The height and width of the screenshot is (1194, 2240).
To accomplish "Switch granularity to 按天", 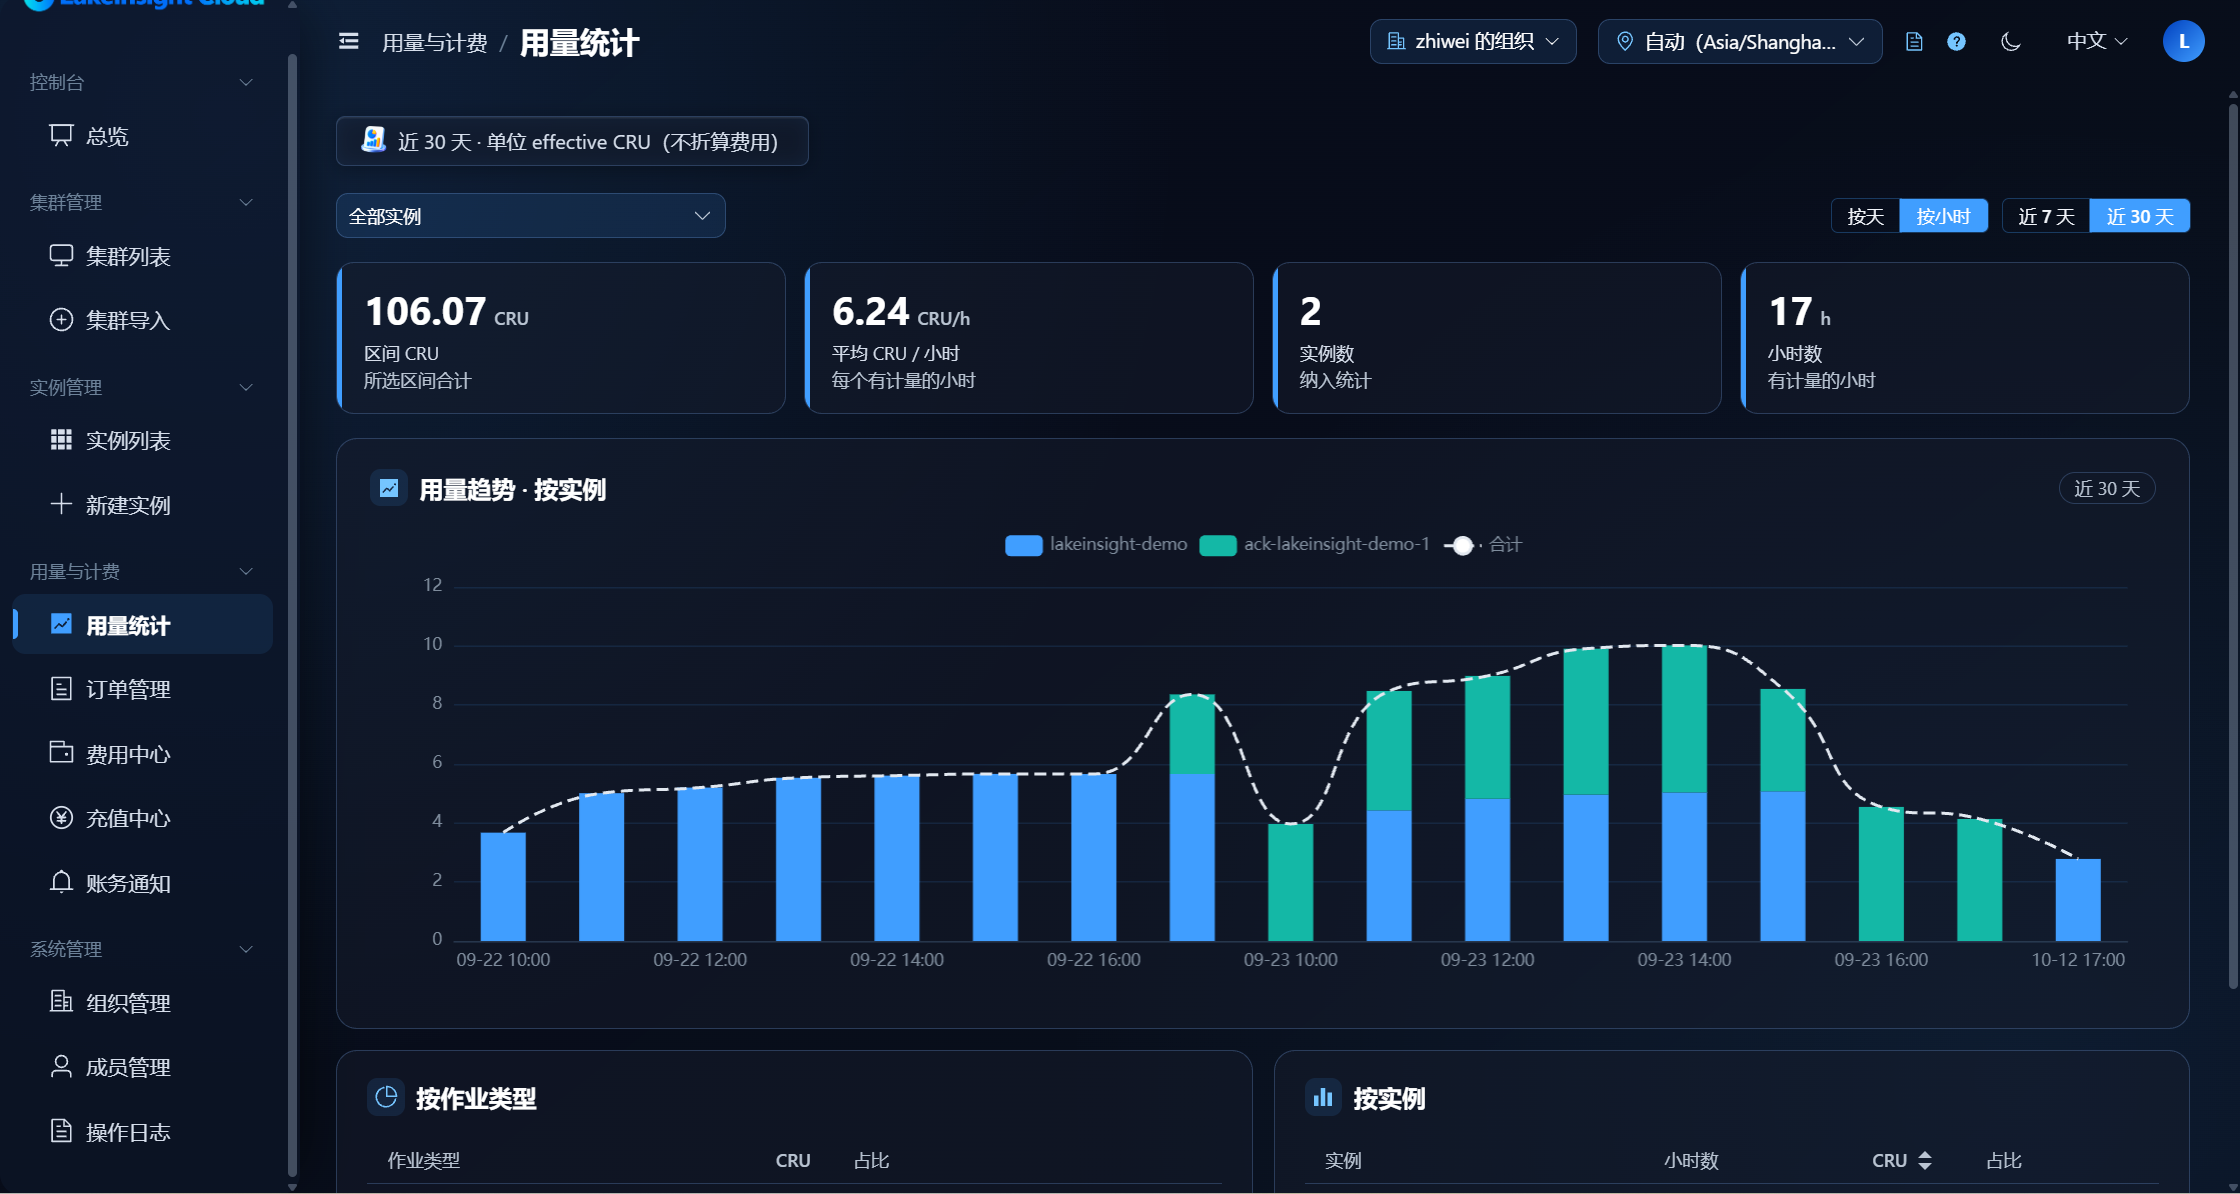I will pos(1865,216).
